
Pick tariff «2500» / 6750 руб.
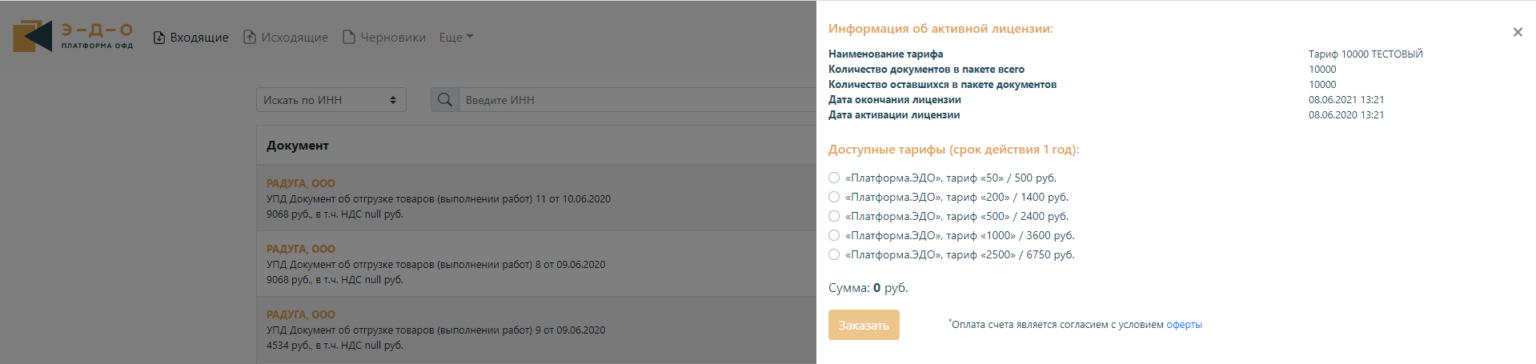(x=835, y=255)
